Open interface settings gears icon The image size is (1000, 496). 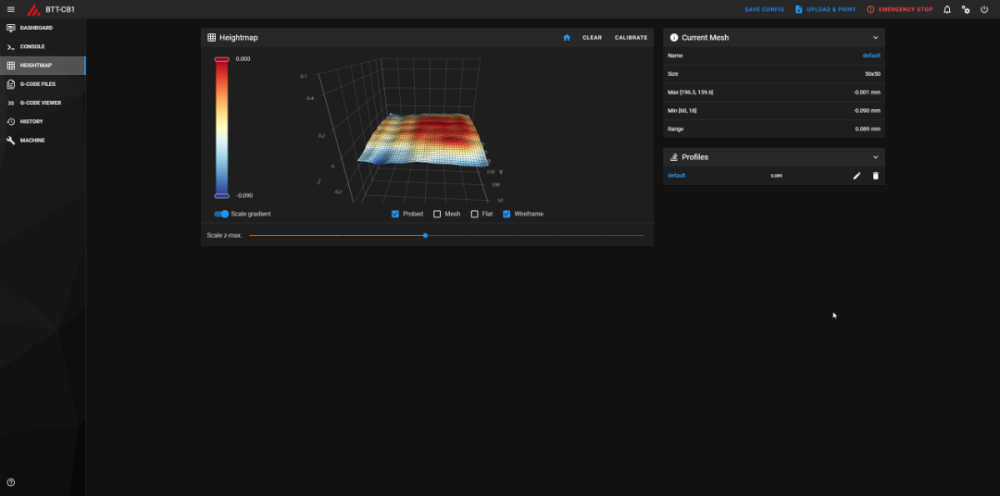point(966,10)
